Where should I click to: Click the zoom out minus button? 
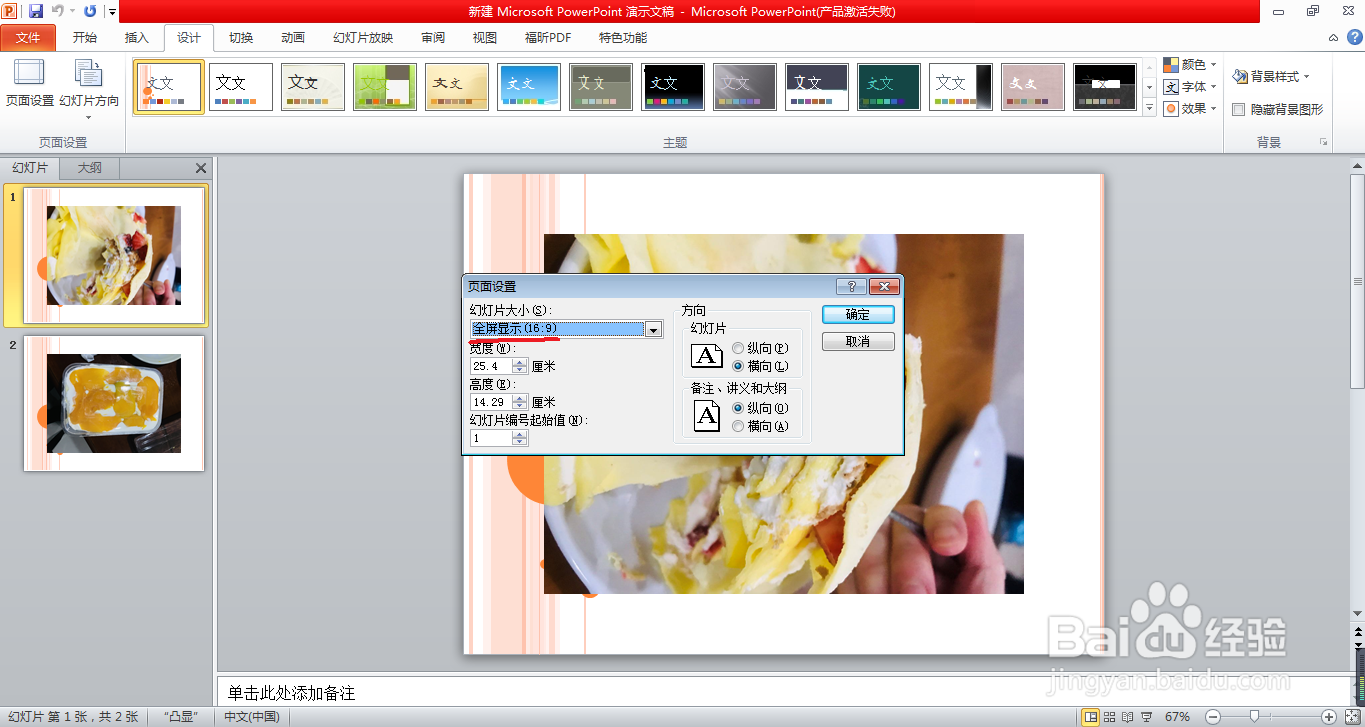(x=1212, y=716)
